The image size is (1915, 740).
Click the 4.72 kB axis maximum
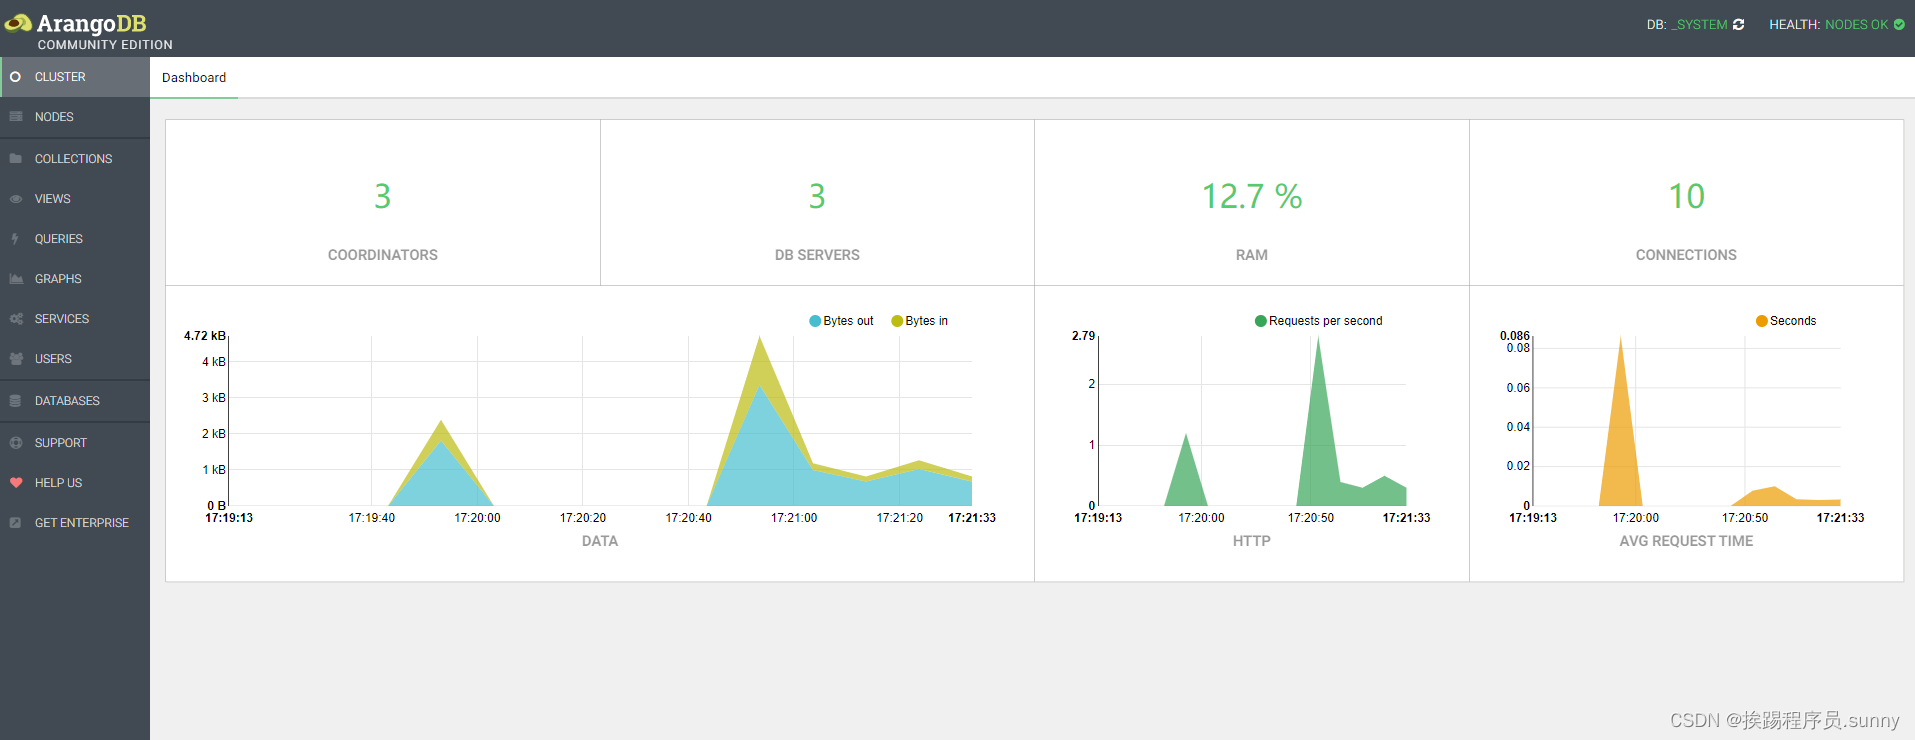point(205,336)
